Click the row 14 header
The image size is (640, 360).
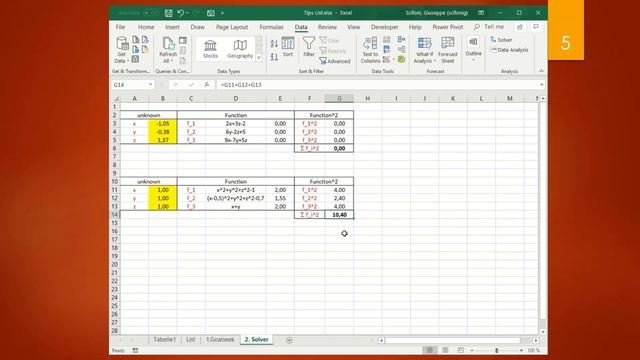click(115, 215)
